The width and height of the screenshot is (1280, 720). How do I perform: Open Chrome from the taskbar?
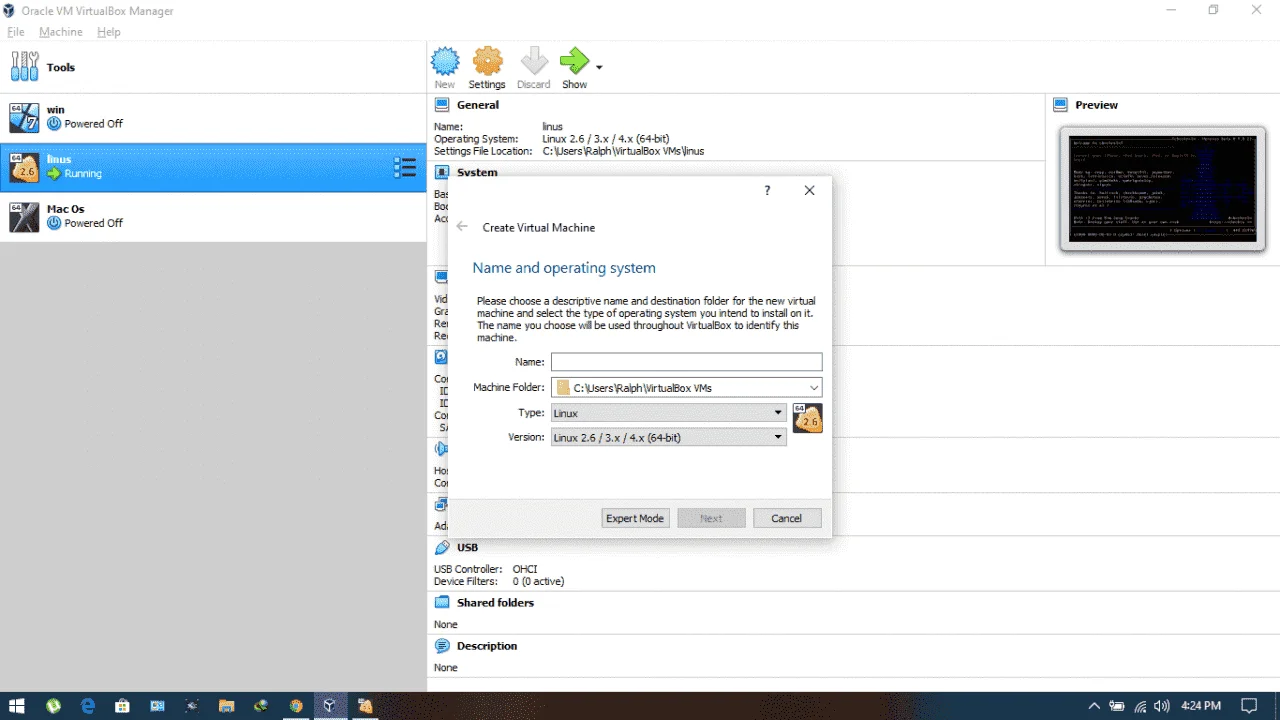click(295, 706)
